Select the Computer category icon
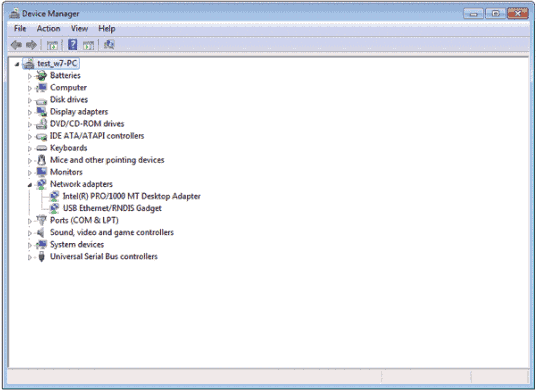536x391 pixels. click(41, 87)
